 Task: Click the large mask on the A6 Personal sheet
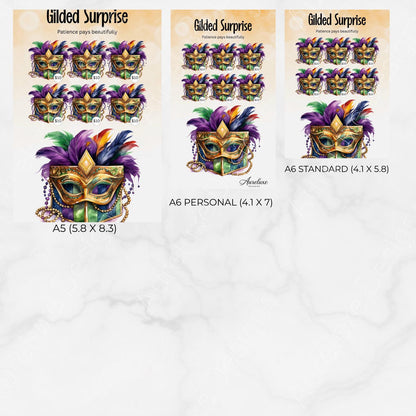tap(223, 141)
